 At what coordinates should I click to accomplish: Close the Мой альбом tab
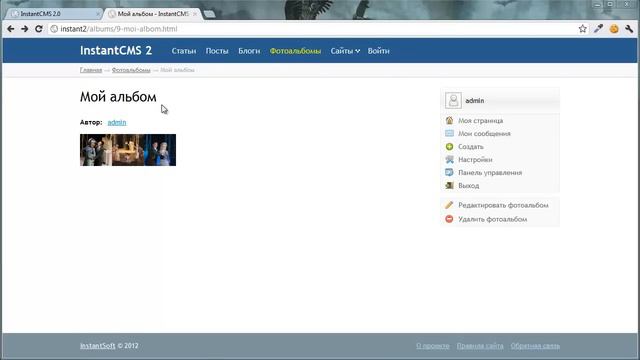click(x=195, y=14)
